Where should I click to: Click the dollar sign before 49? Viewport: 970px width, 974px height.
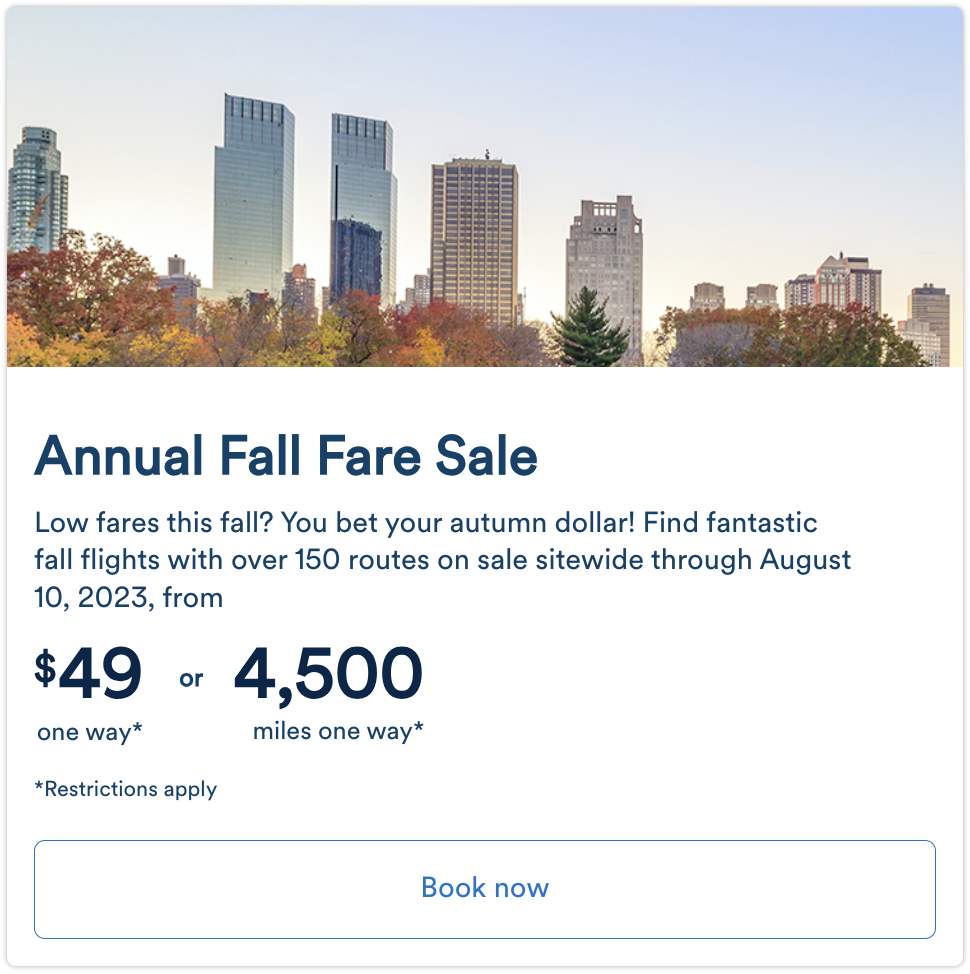click(45, 668)
